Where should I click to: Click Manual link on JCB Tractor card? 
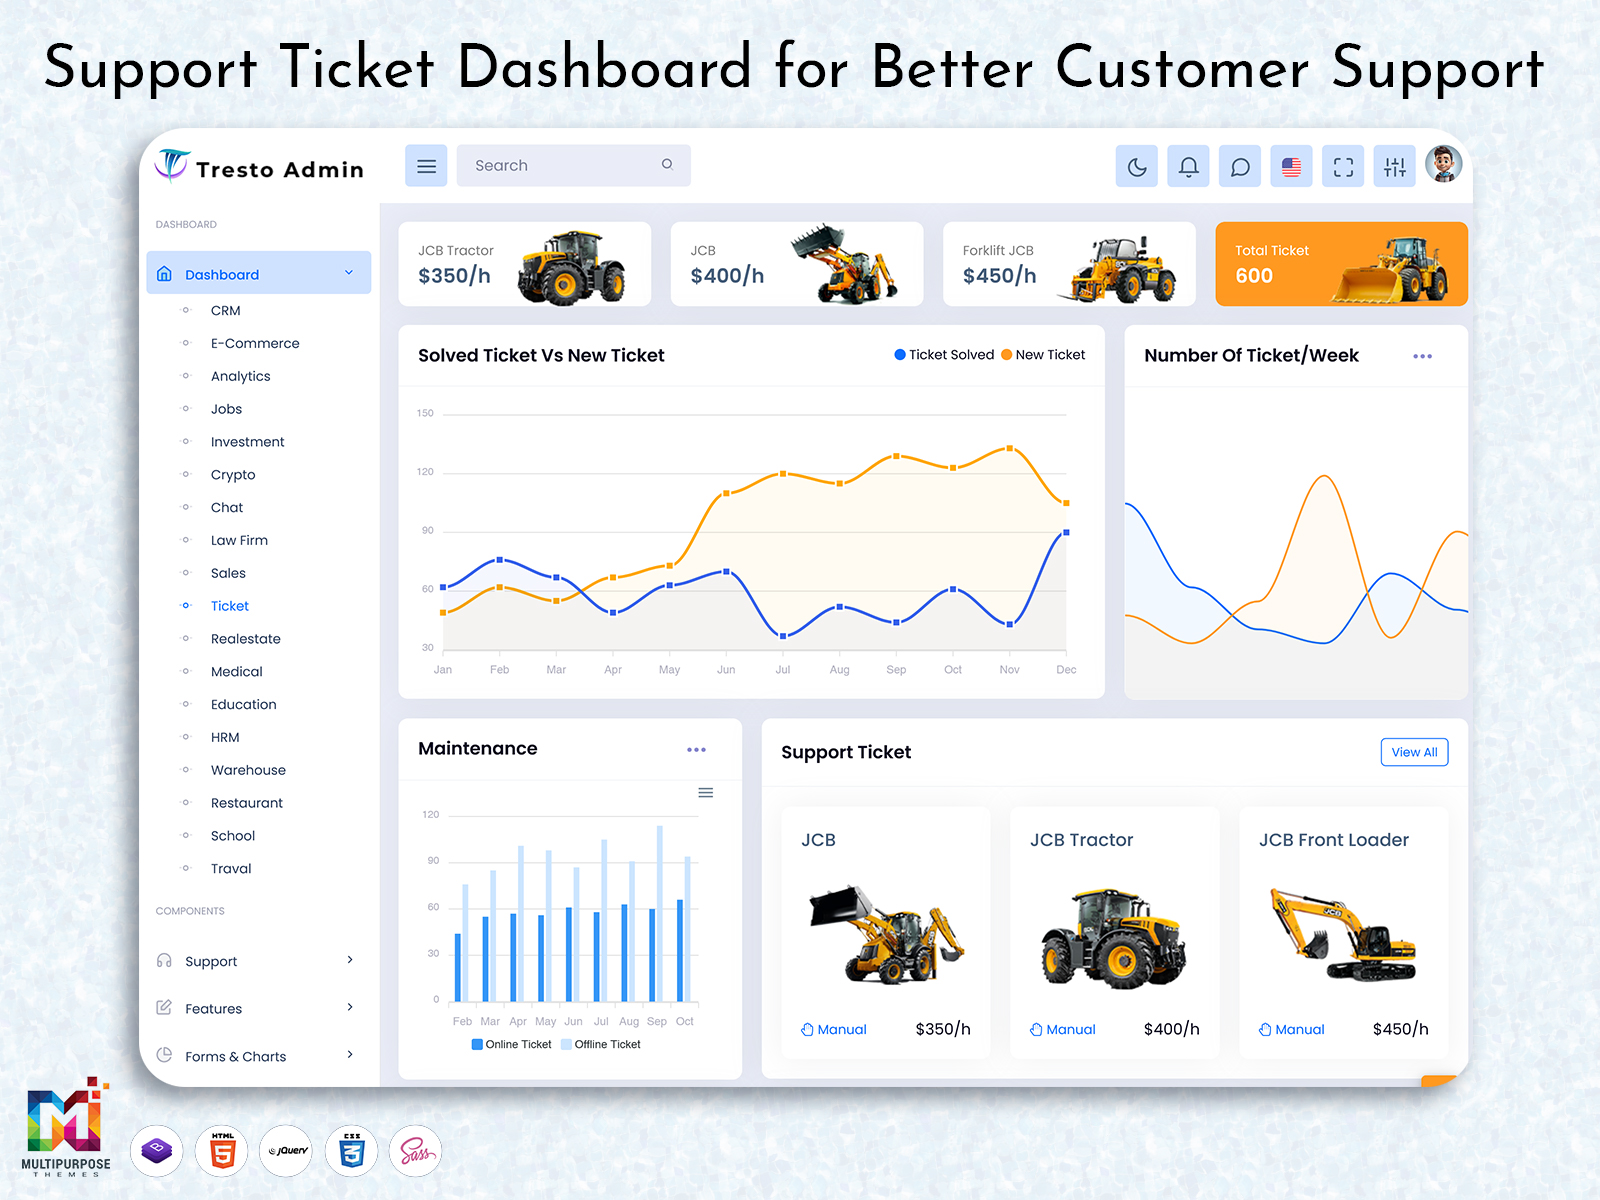tap(1063, 1029)
